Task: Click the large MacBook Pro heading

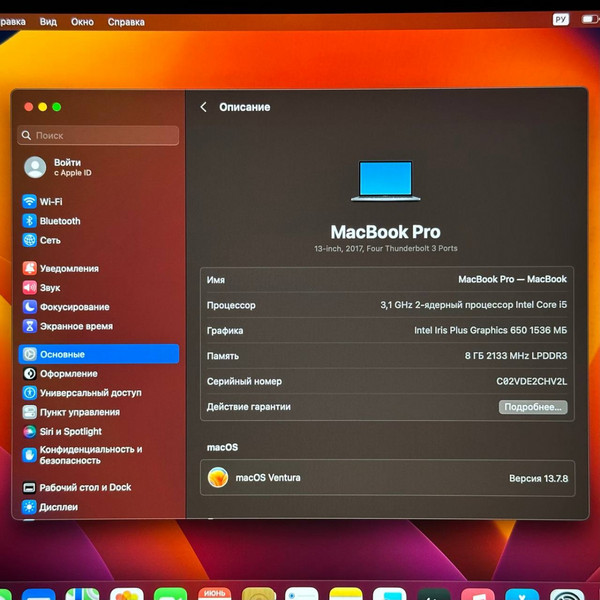Action: (x=385, y=232)
